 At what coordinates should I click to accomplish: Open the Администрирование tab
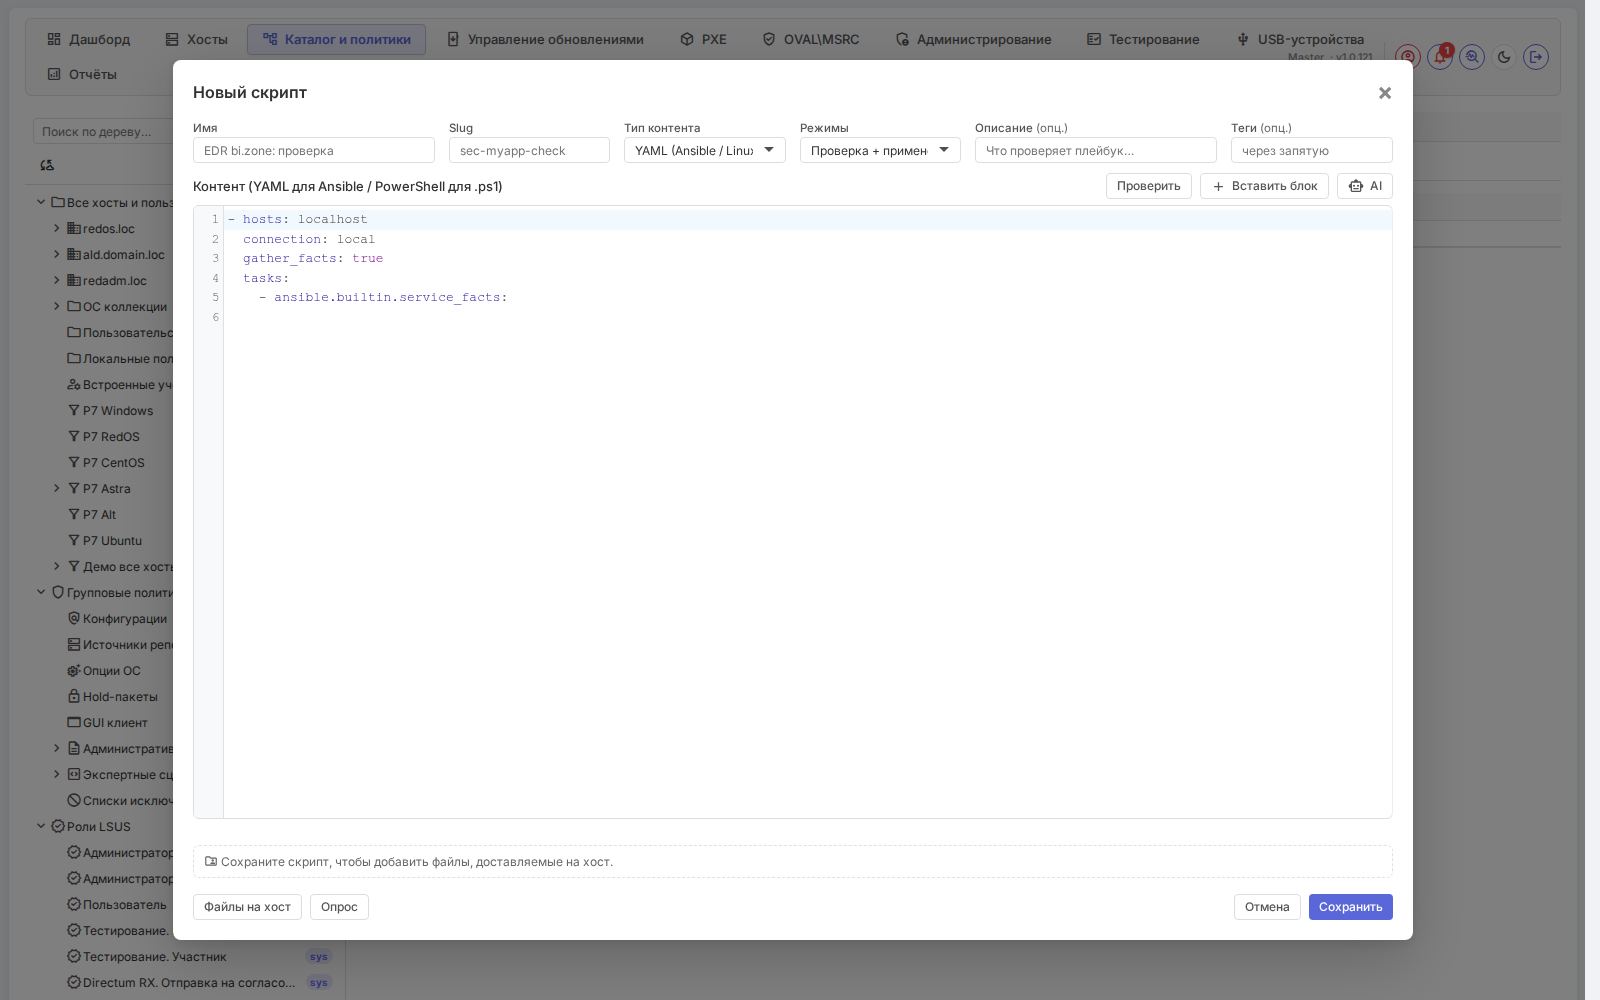pyautogui.click(x=973, y=39)
